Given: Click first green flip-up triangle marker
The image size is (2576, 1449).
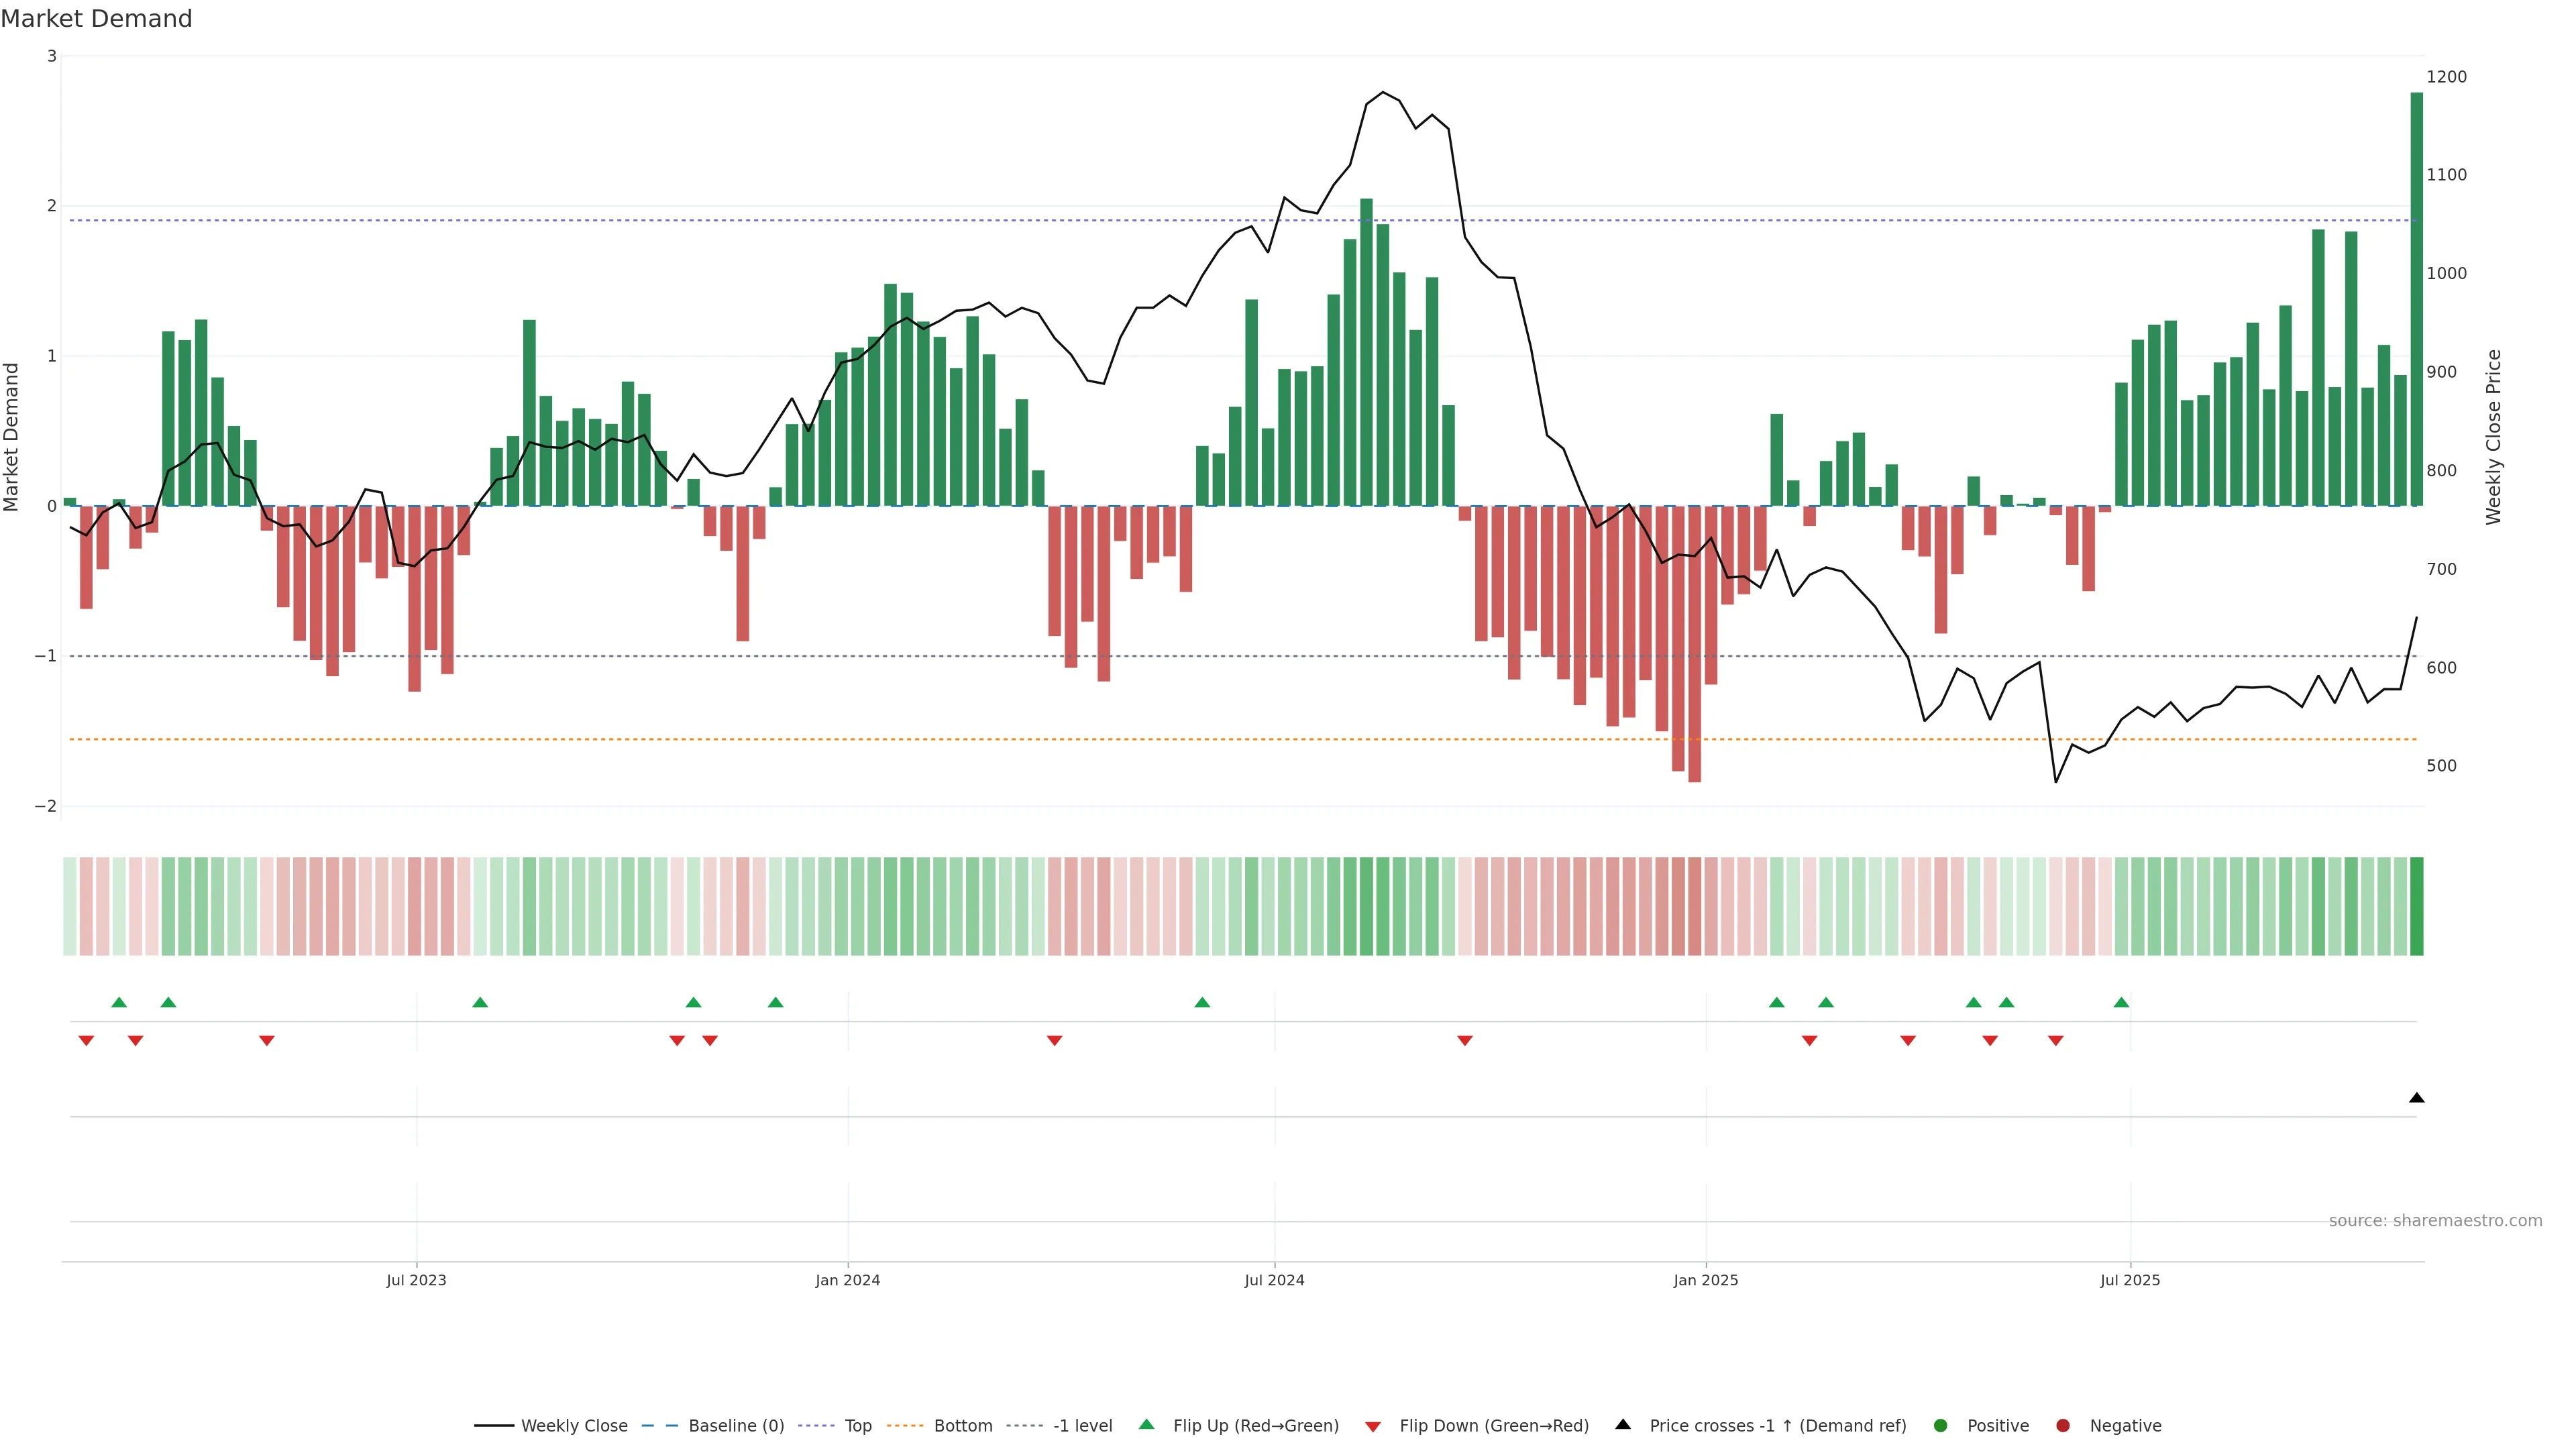Looking at the screenshot, I should coord(119,1002).
